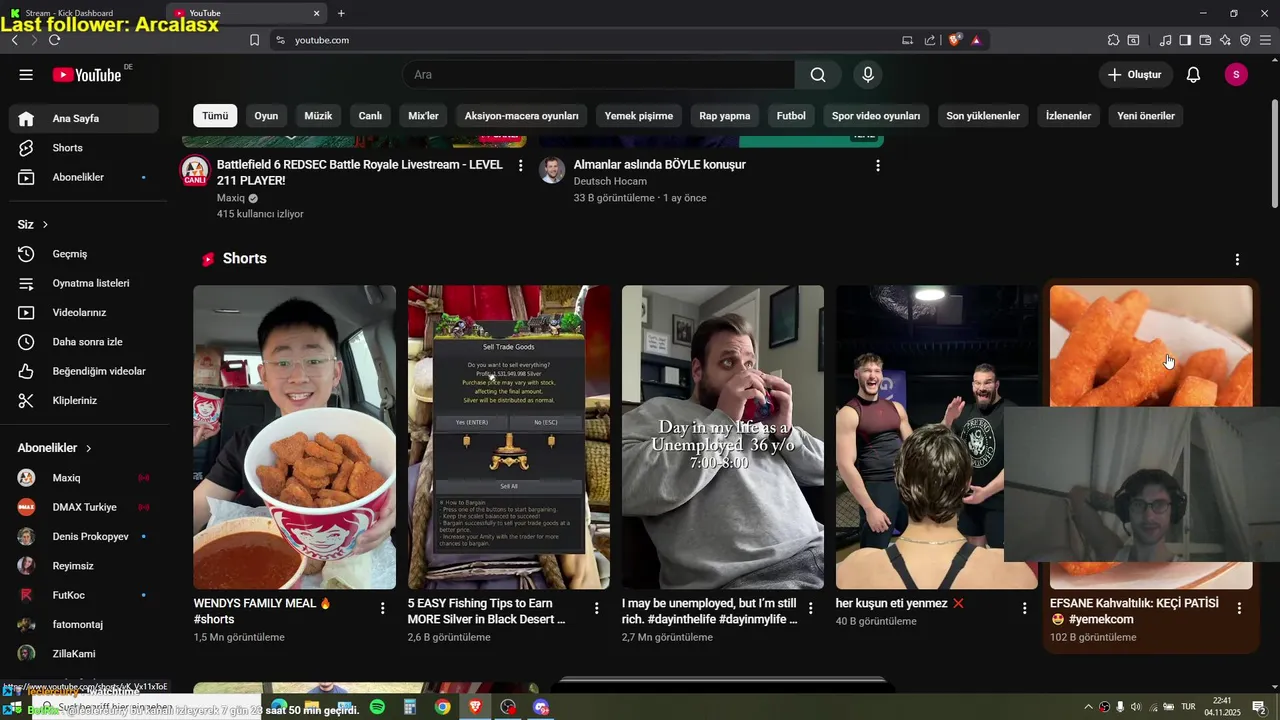Open Klipleriniz in sidebar
The width and height of the screenshot is (1280, 720).
coord(84,400)
